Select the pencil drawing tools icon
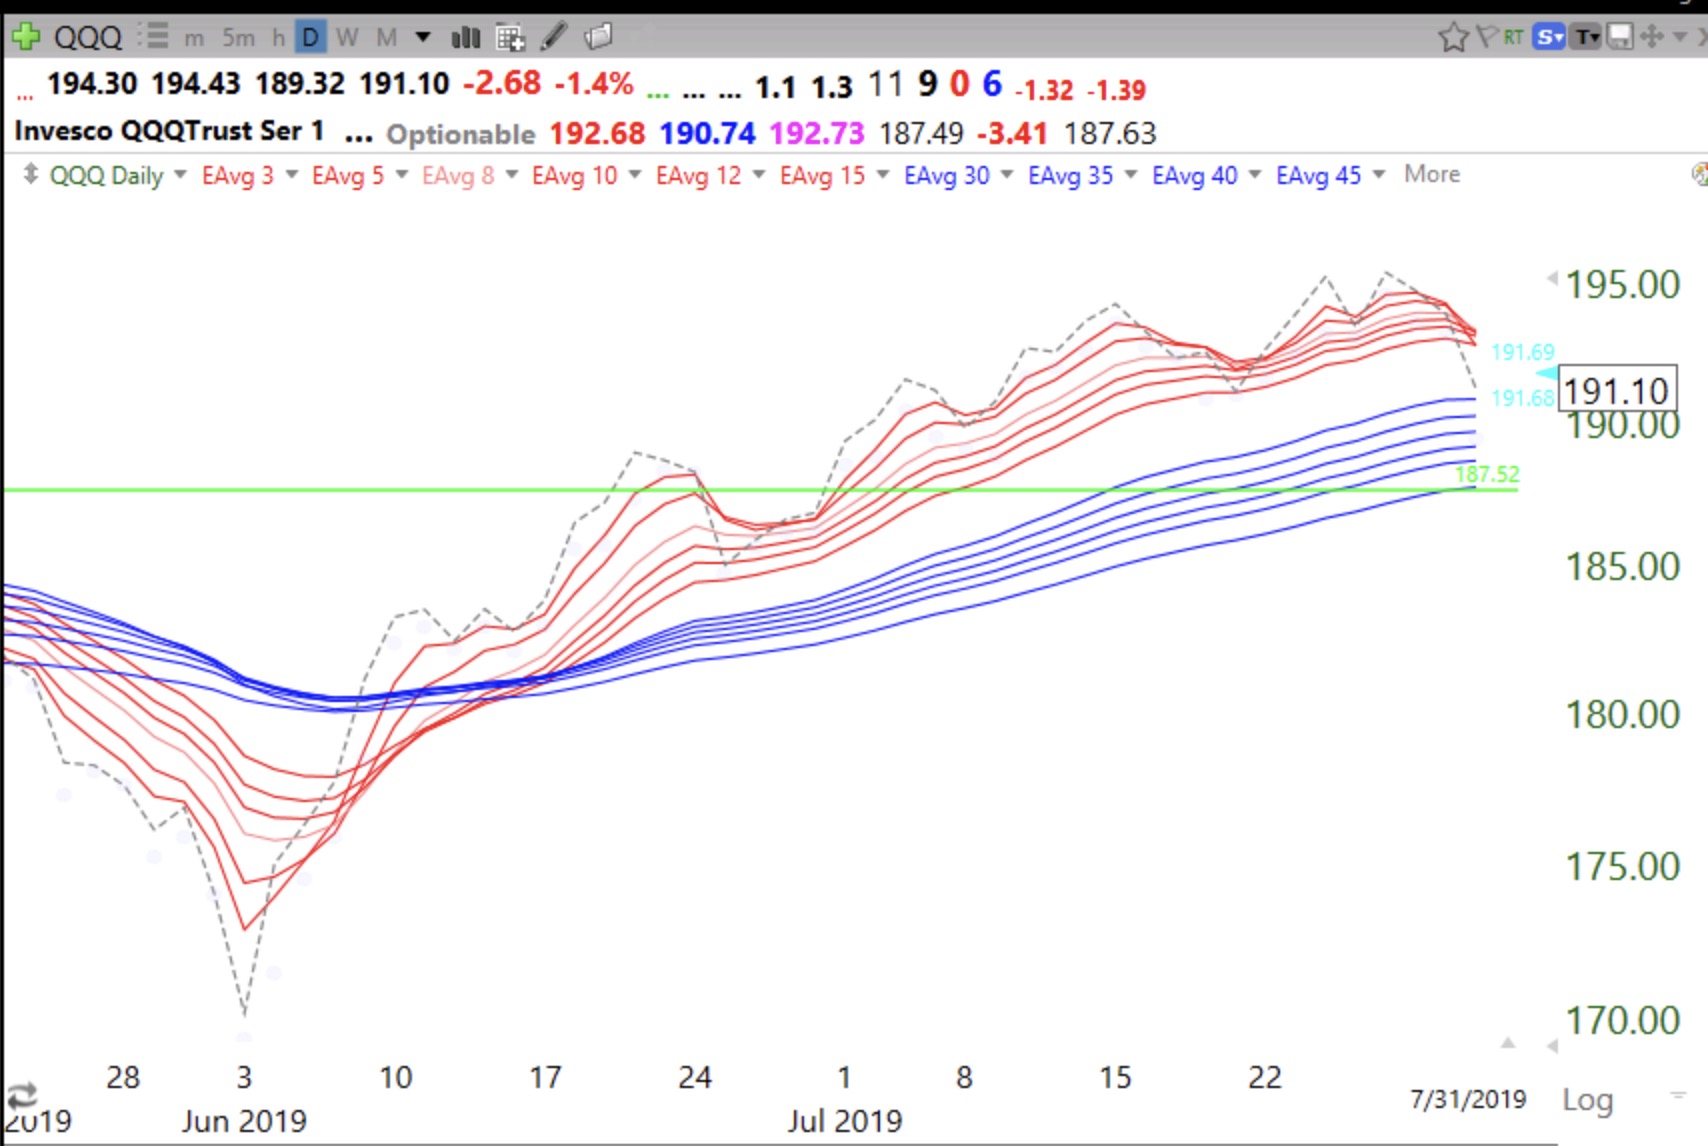Image resolution: width=1708 pixels, height=1146 pixels. [554, 38]
